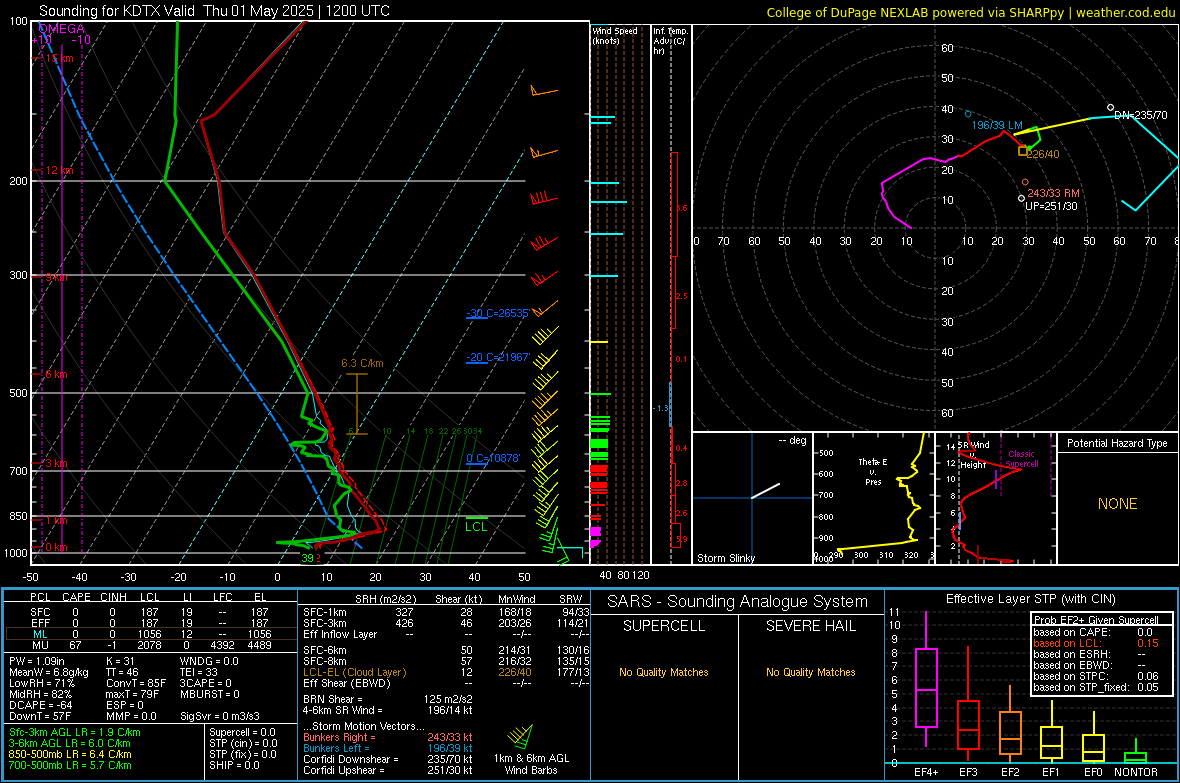Screen dimensions: 1180x783
Task: Click No Quality Matches under SUPERCELL
Action: pos(664,672)
